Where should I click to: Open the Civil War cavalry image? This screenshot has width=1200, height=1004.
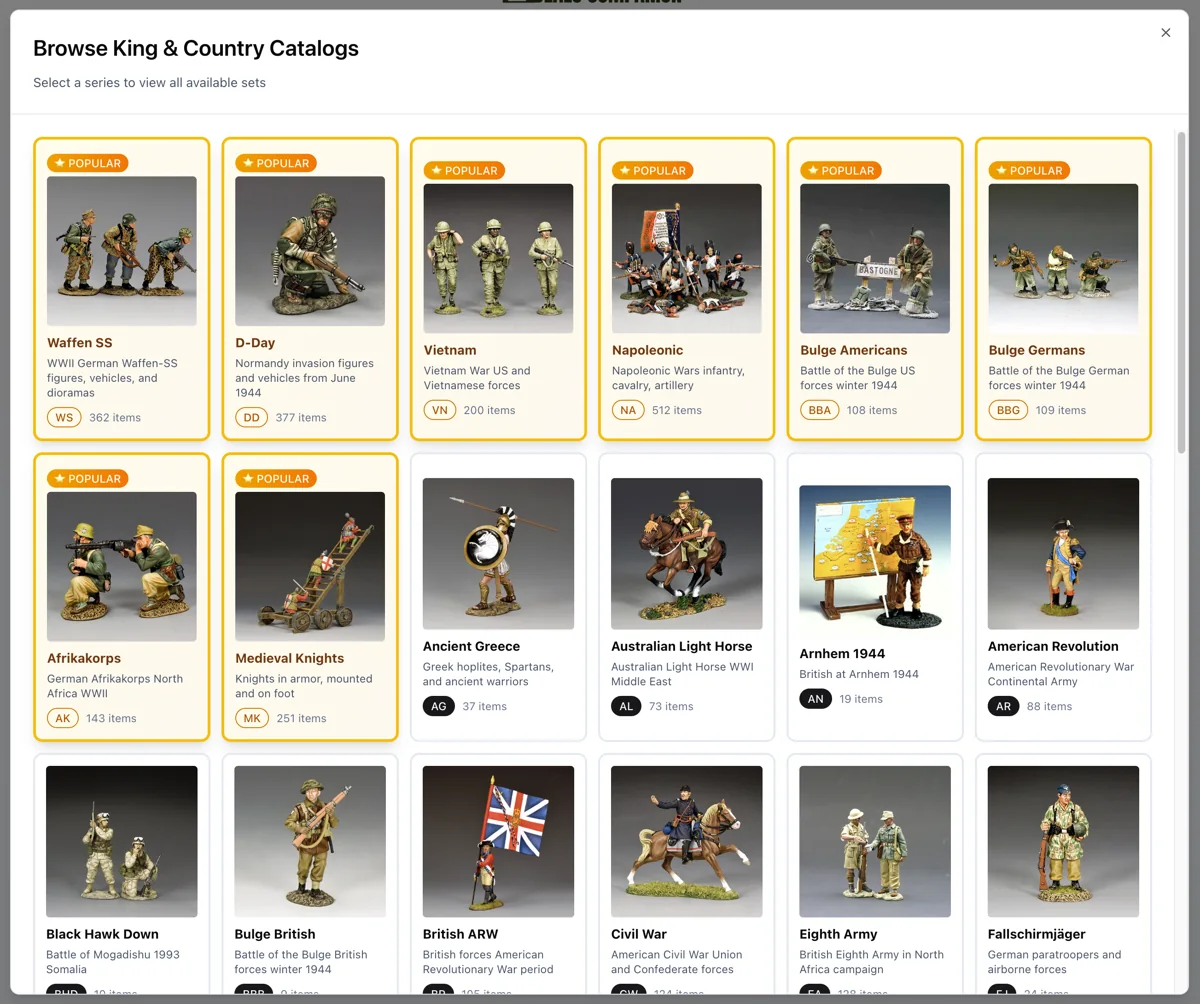tap(687, 841)
